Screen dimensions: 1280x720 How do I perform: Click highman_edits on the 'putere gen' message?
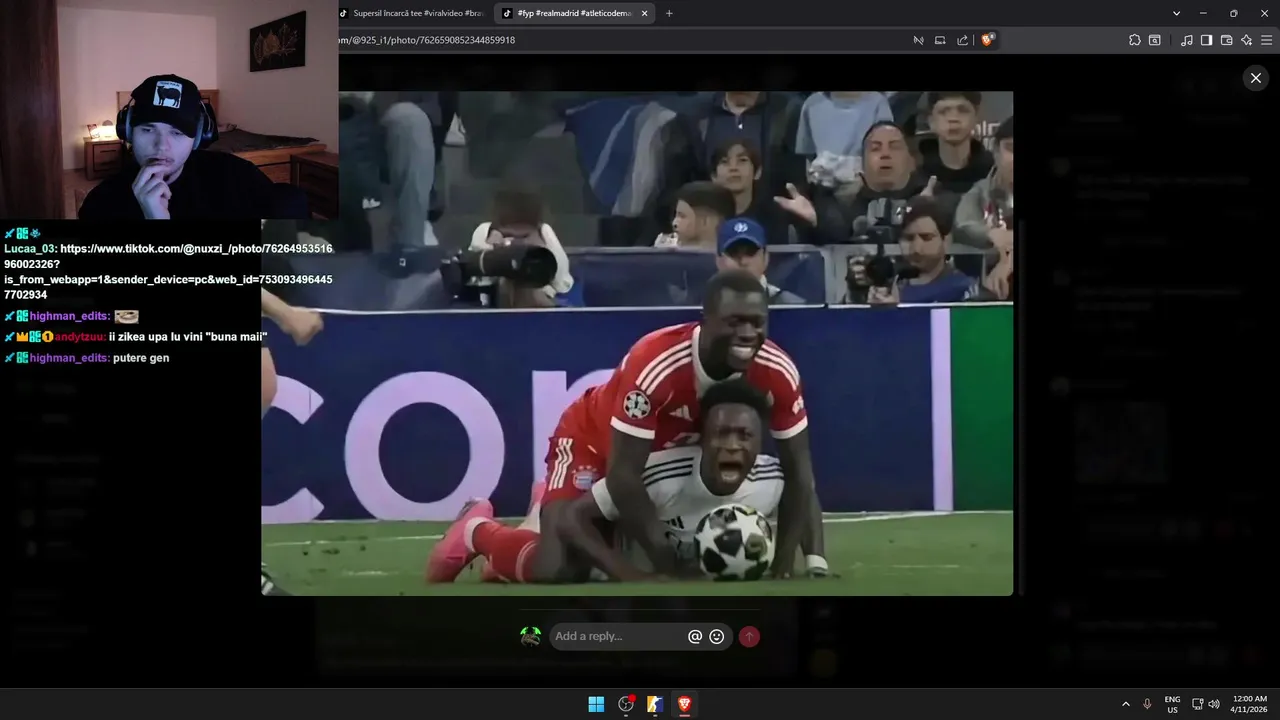[68, 357]
